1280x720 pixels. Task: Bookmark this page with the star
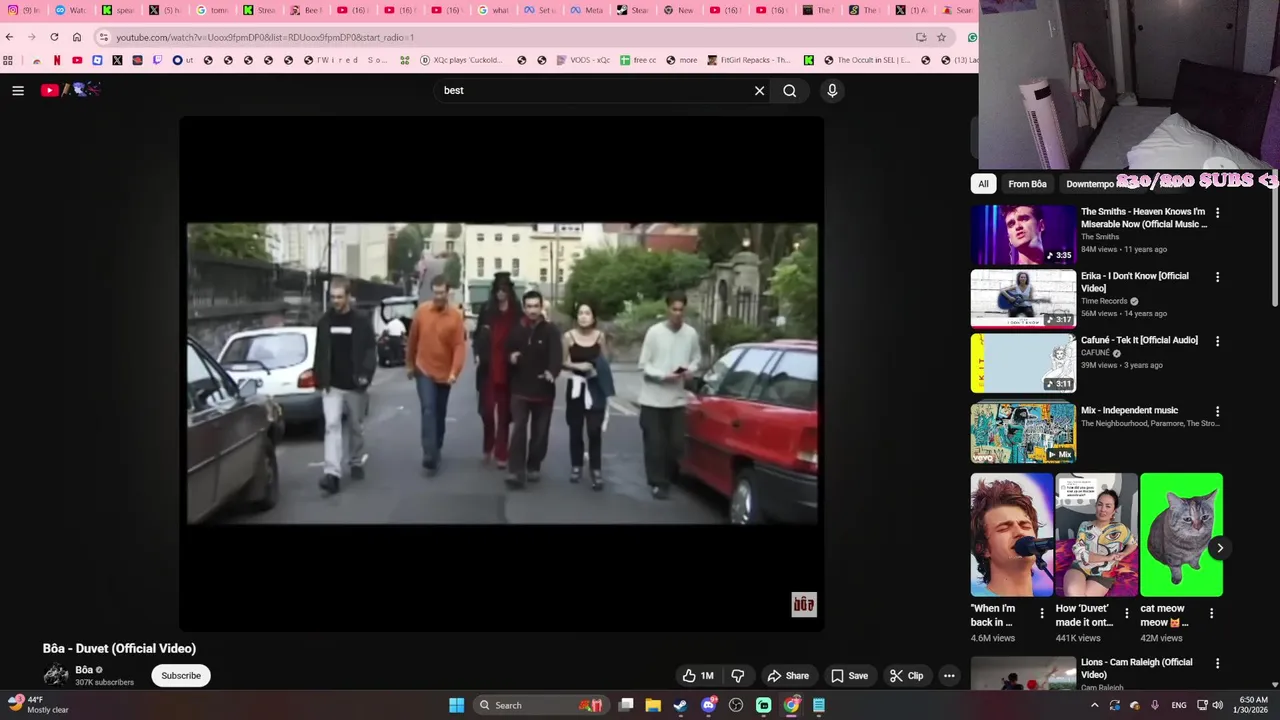(941, 37)
